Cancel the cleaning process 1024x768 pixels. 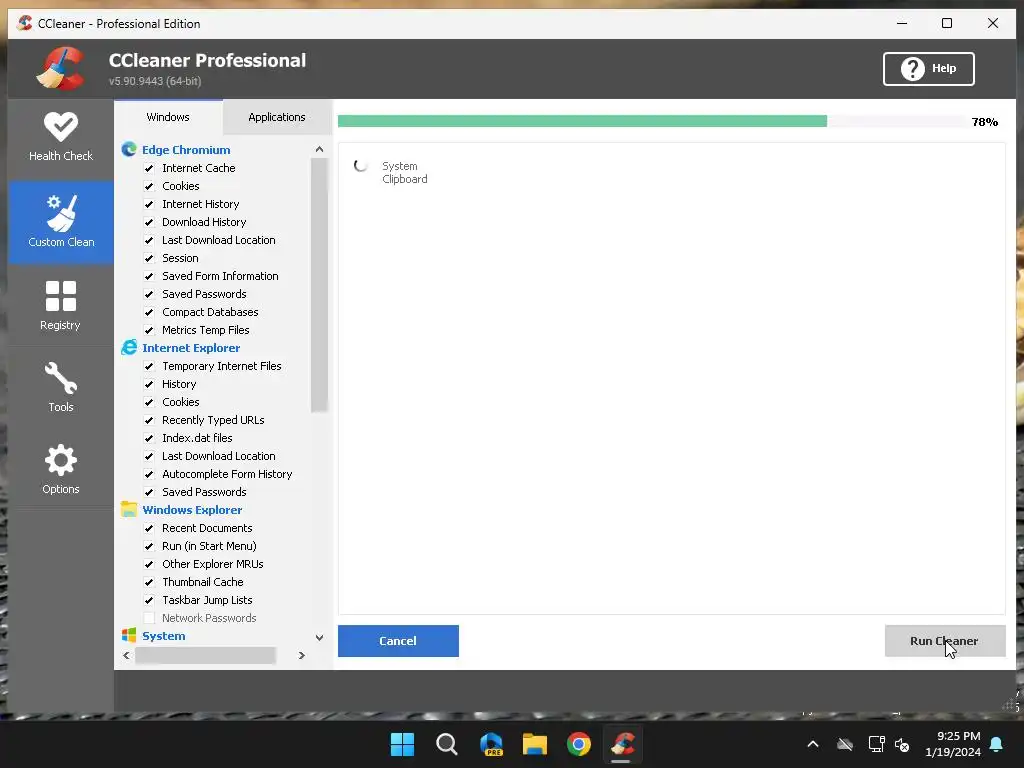tap(398, 641)
